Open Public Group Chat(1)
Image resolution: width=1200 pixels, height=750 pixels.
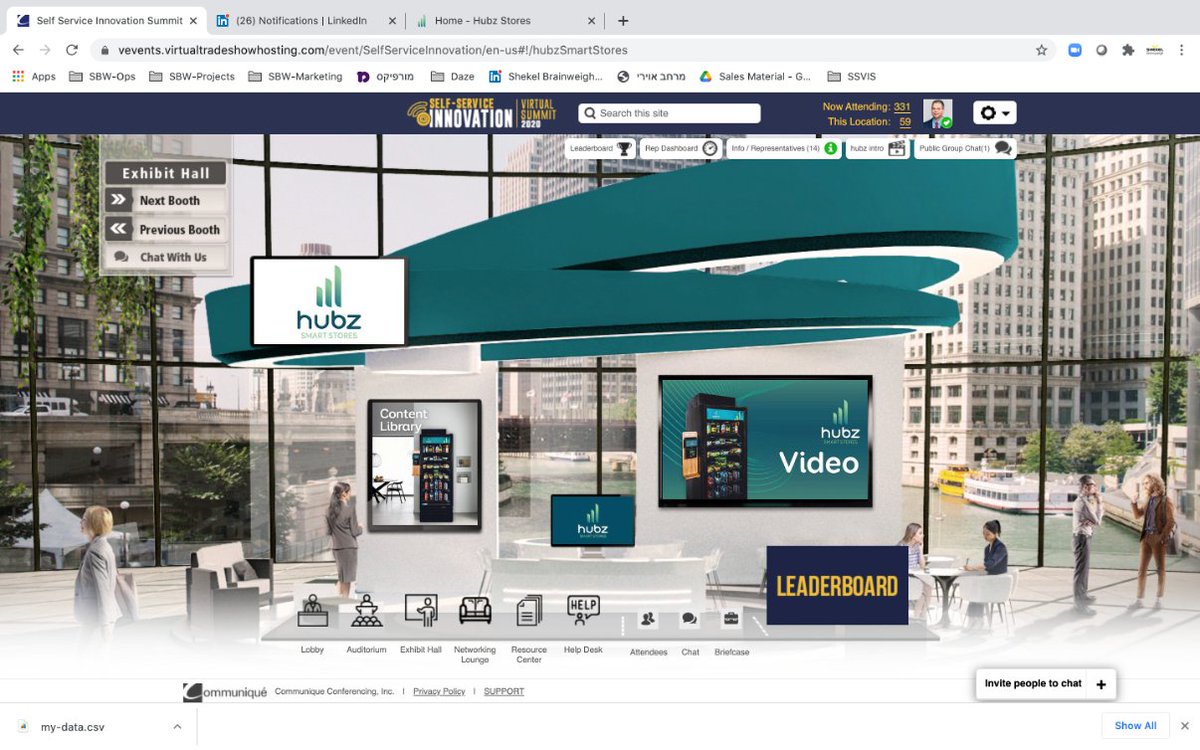[965, 148]
